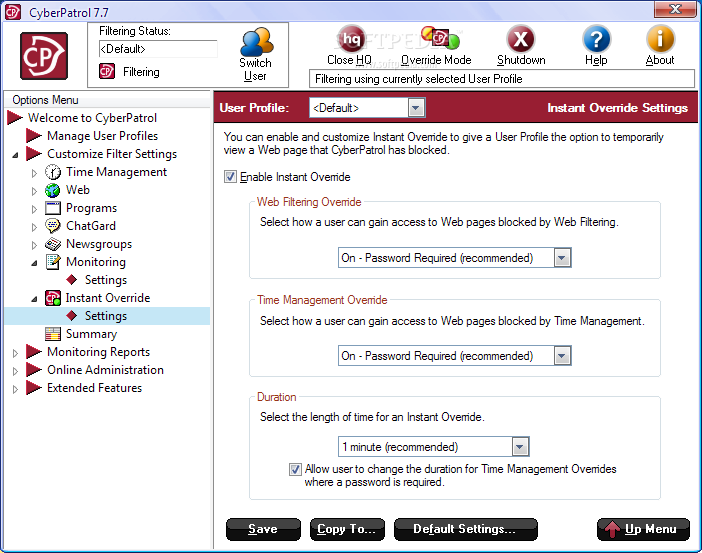The width and height of the screenshot is (702, 553).
Task: Click the Monitoring notepad icon
Action: pos(53,262)
